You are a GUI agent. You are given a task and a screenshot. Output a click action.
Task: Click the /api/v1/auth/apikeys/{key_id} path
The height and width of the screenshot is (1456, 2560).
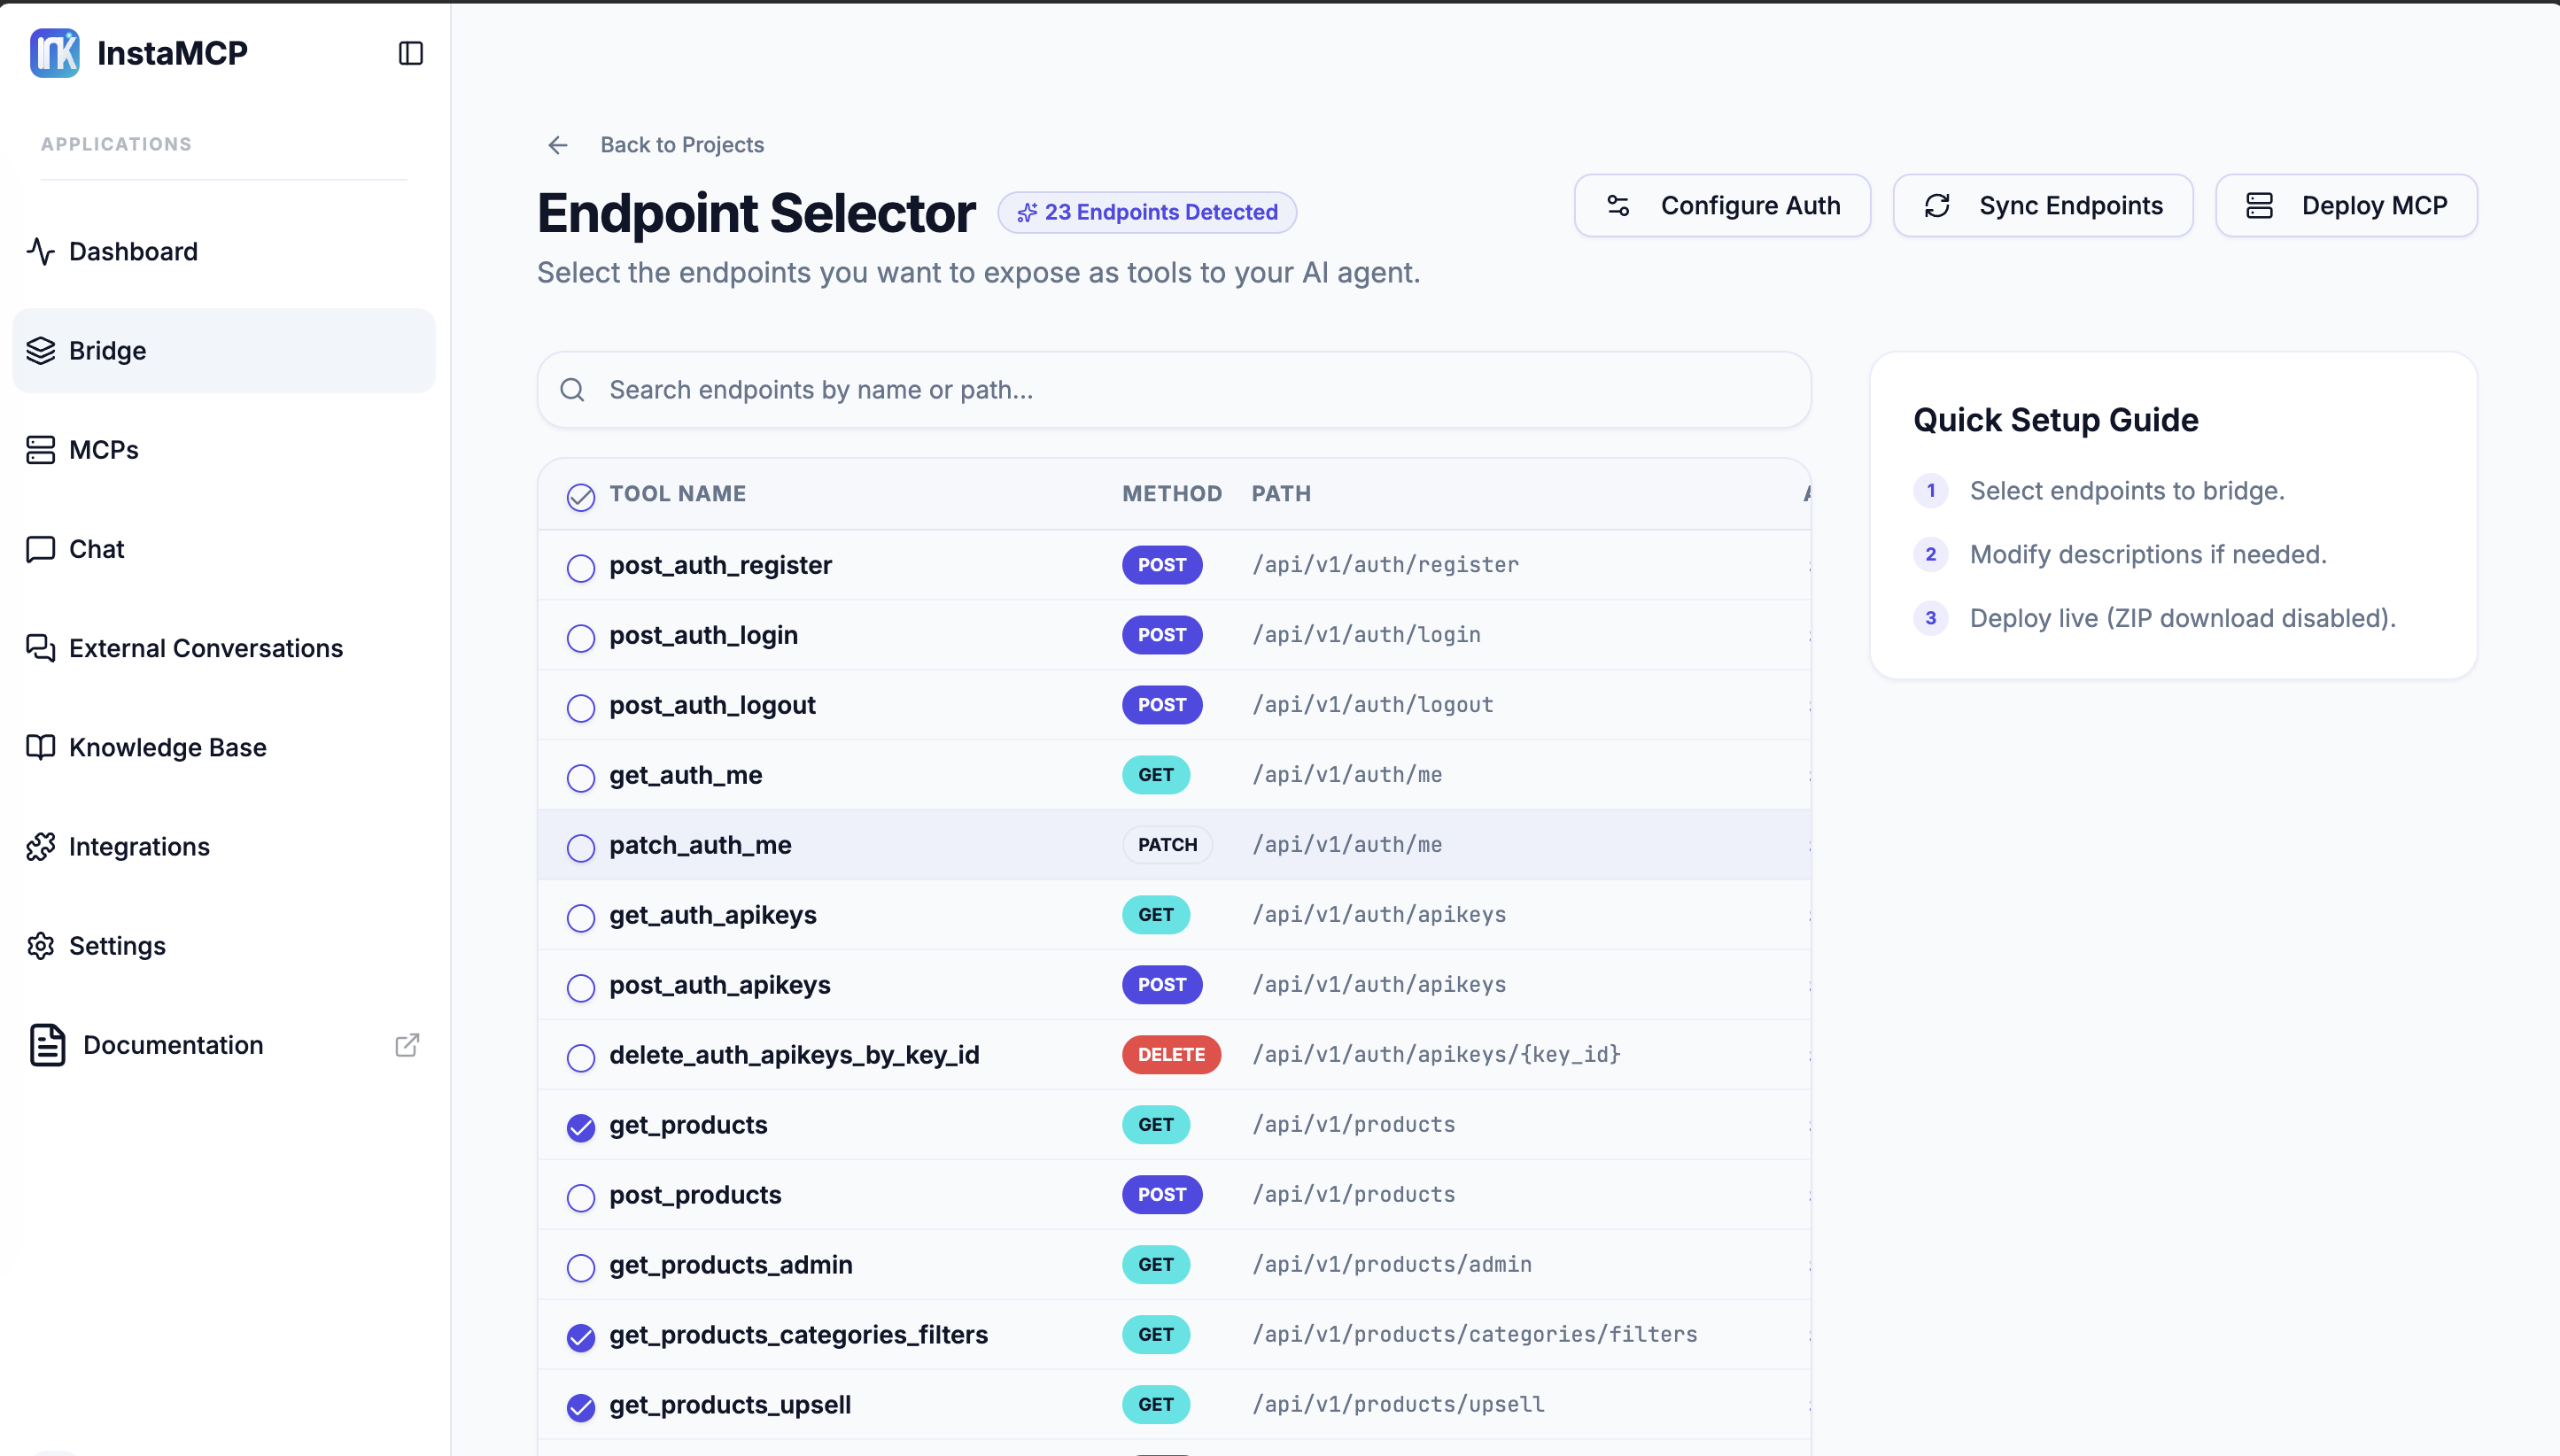pos(1436,1055)
